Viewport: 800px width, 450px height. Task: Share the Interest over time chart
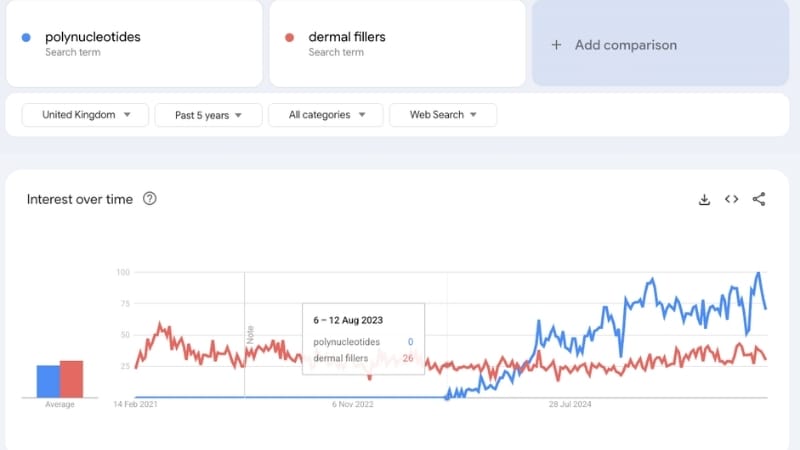tap(759, 199)
